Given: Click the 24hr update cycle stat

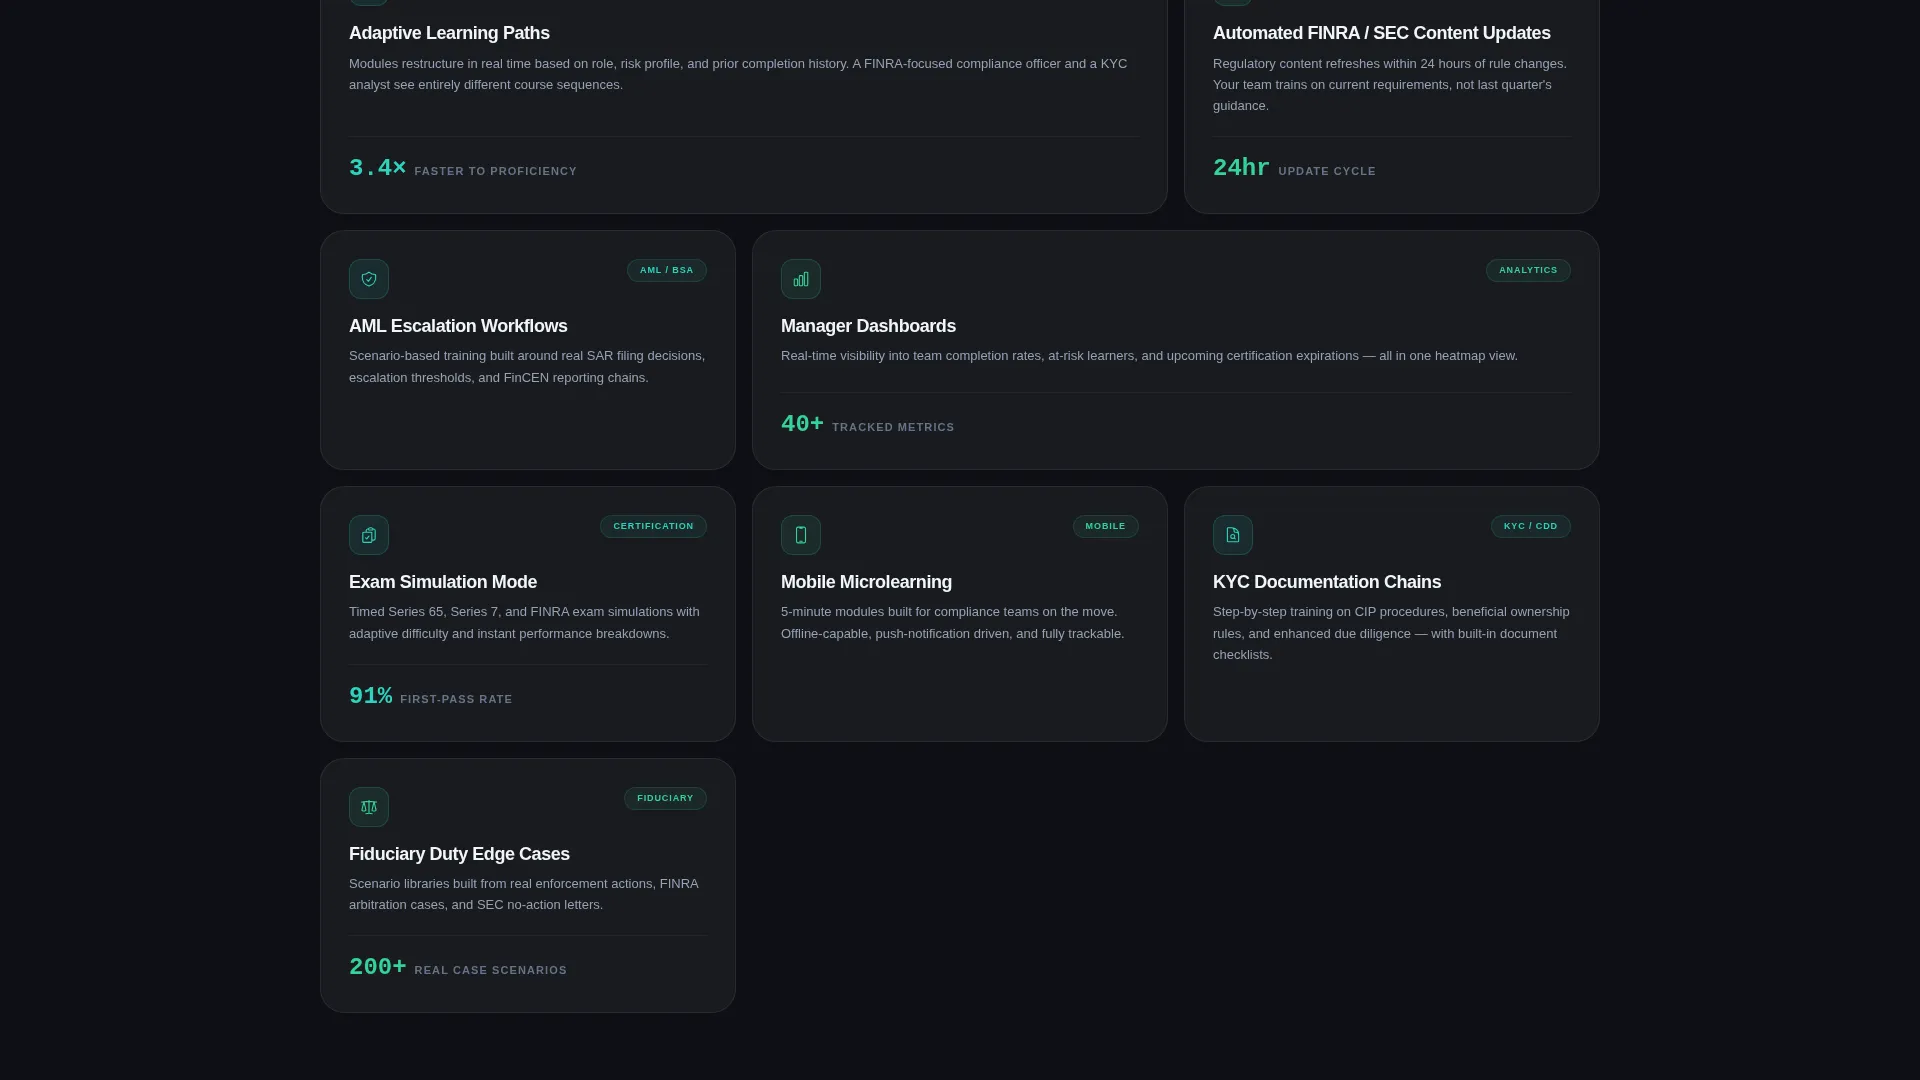Looking at the screenshot, I should tap(1294, 169).
